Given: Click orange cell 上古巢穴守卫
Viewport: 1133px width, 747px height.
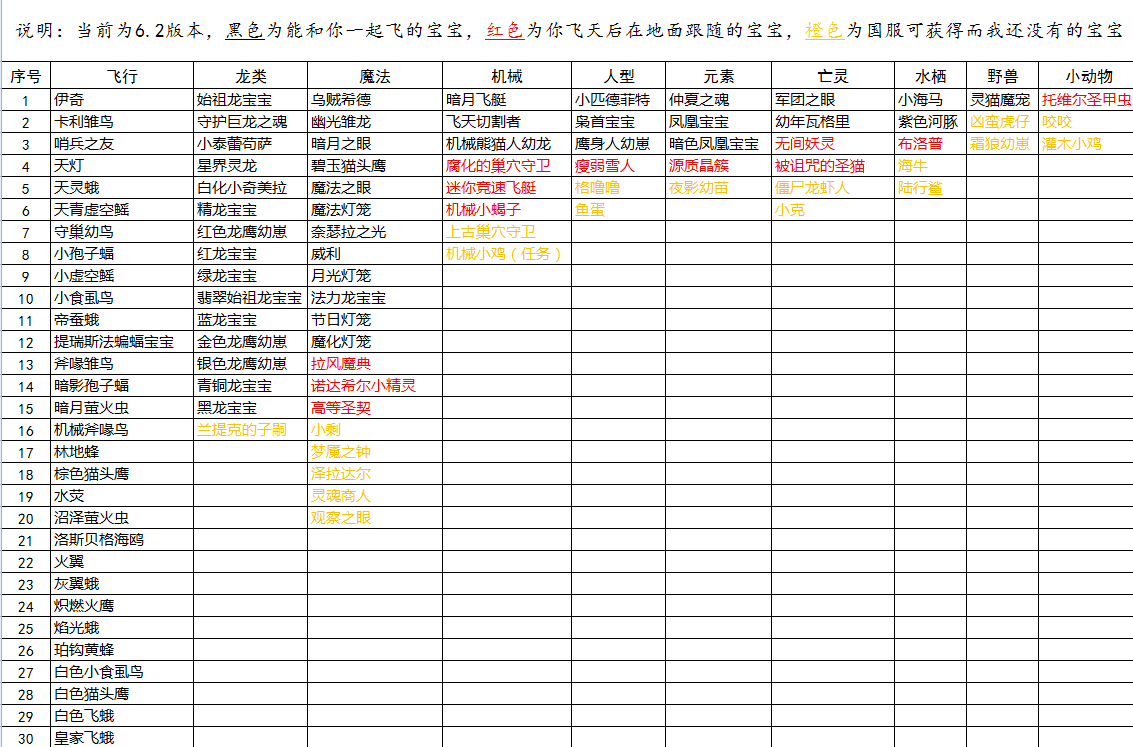Looking at the screenshot, I should pos(507,231).
